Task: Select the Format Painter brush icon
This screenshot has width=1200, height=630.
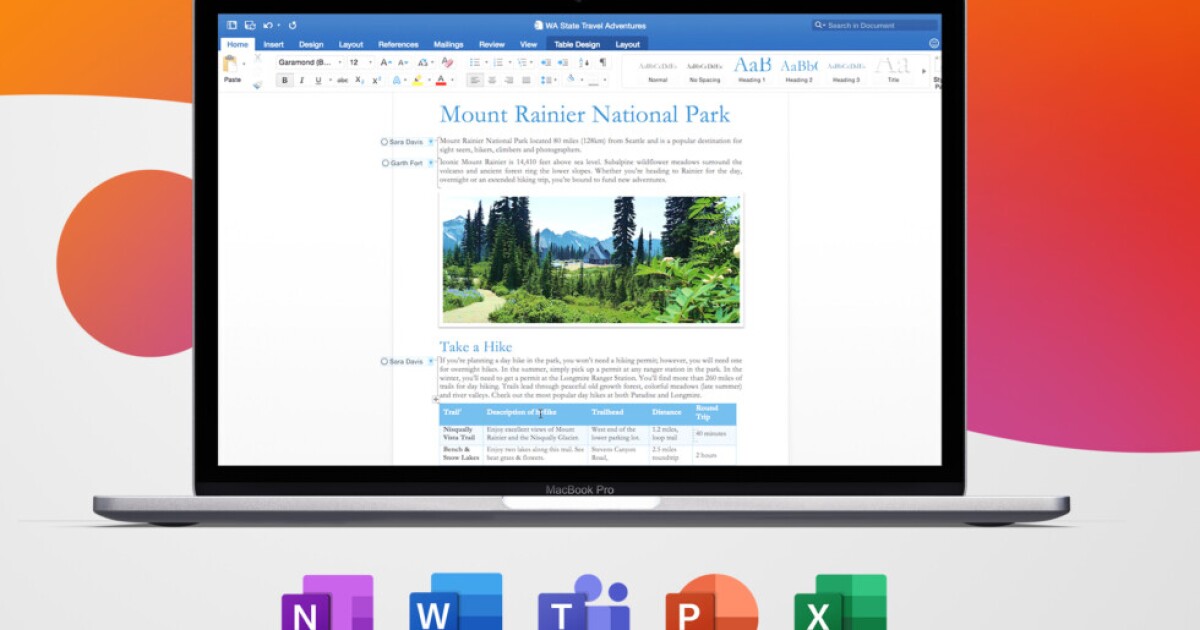Action: [x=257, y=85]
